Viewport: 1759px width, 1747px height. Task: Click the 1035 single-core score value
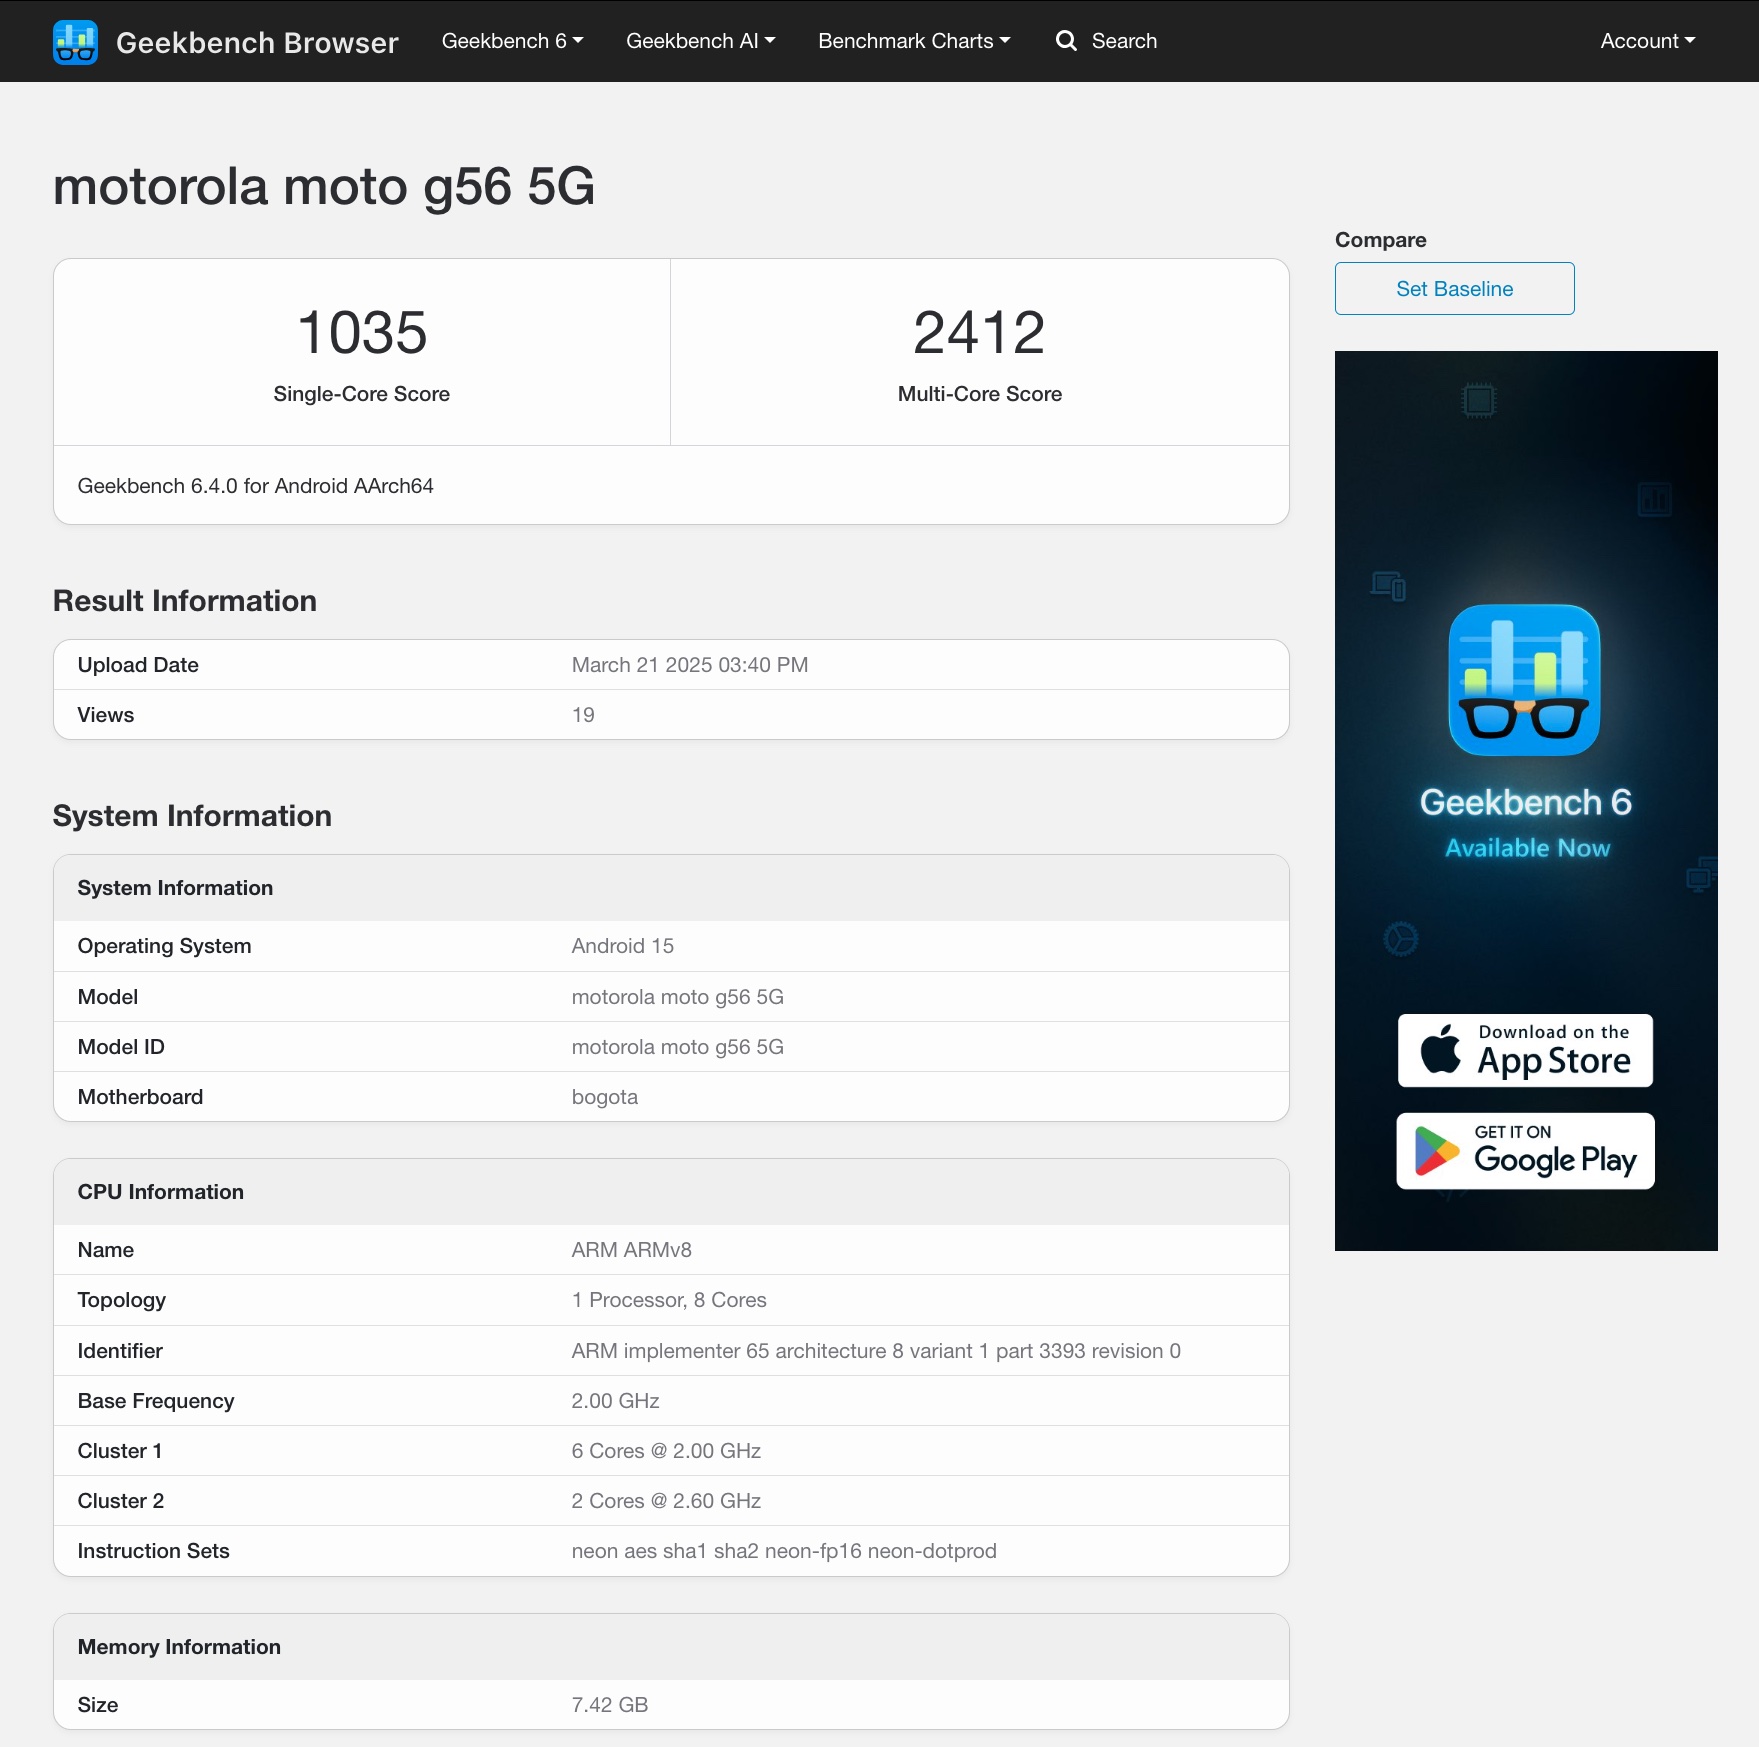tap(362, 332)
